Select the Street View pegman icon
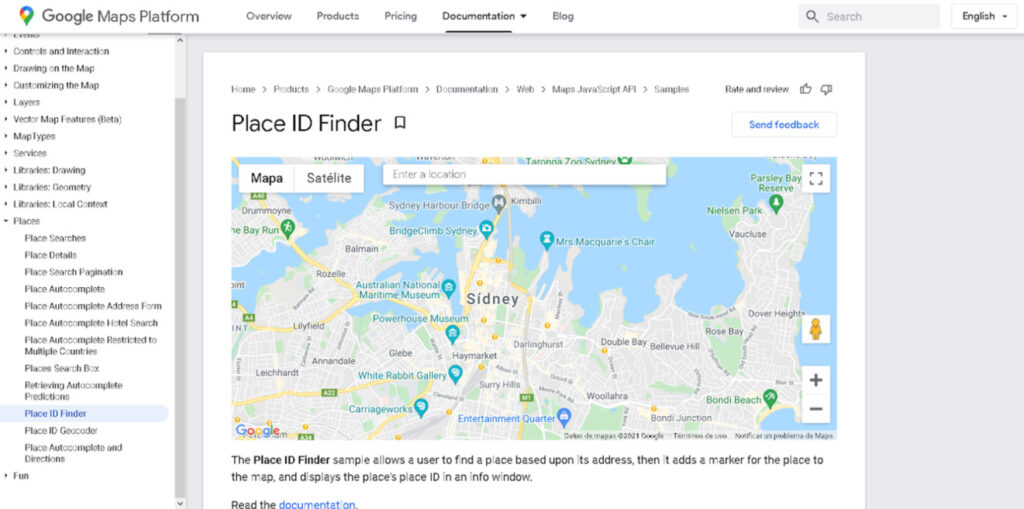1024x509 pixels. (816, 329)
